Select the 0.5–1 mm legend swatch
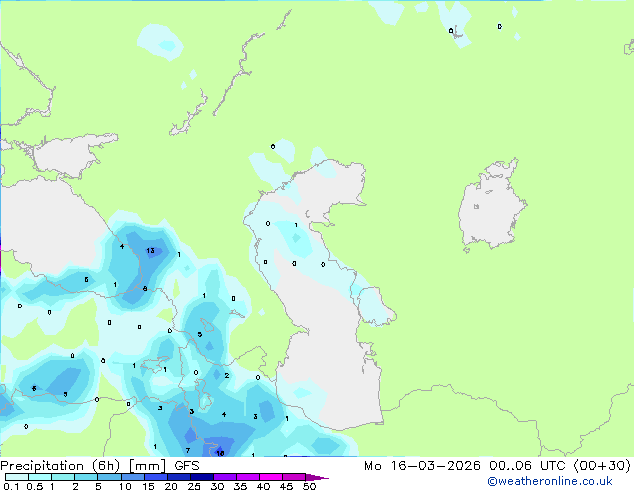Screen dimensions: 634x490 (40, 477)
